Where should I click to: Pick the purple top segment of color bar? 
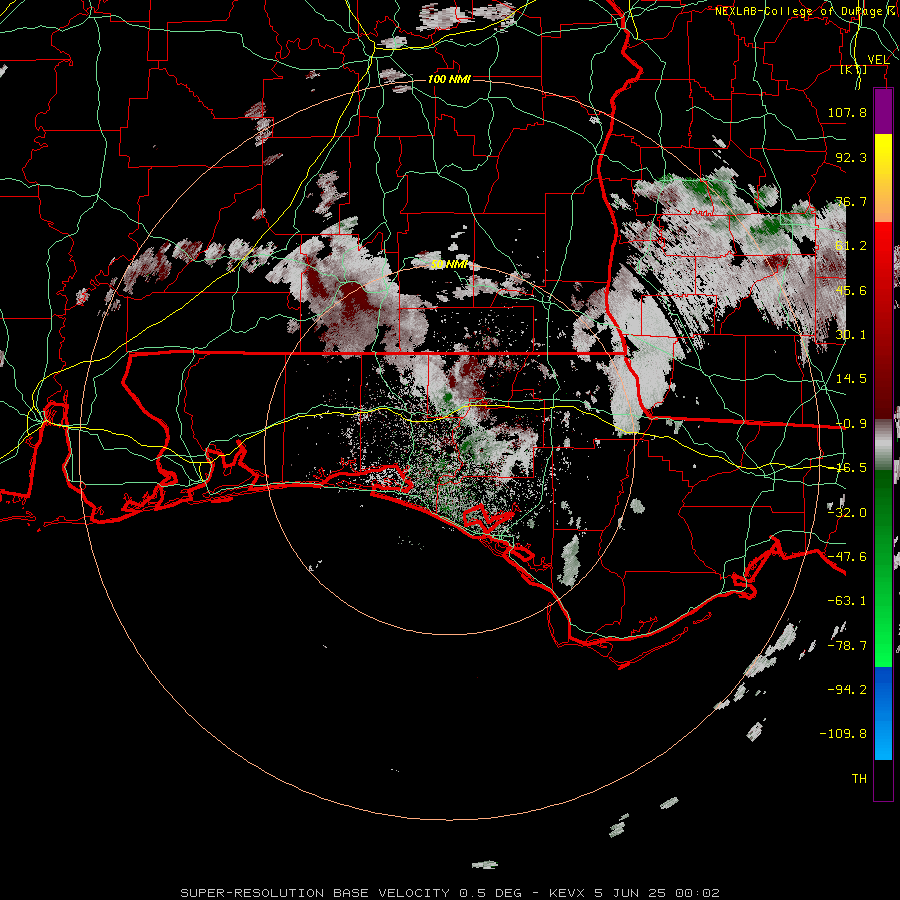[x=883, y=111]
